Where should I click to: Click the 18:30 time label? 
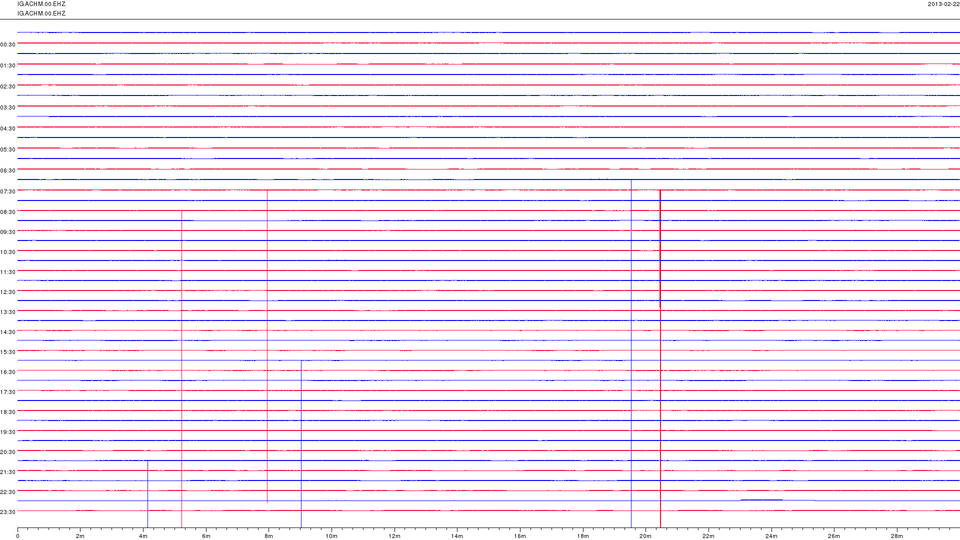click(8, 412)
